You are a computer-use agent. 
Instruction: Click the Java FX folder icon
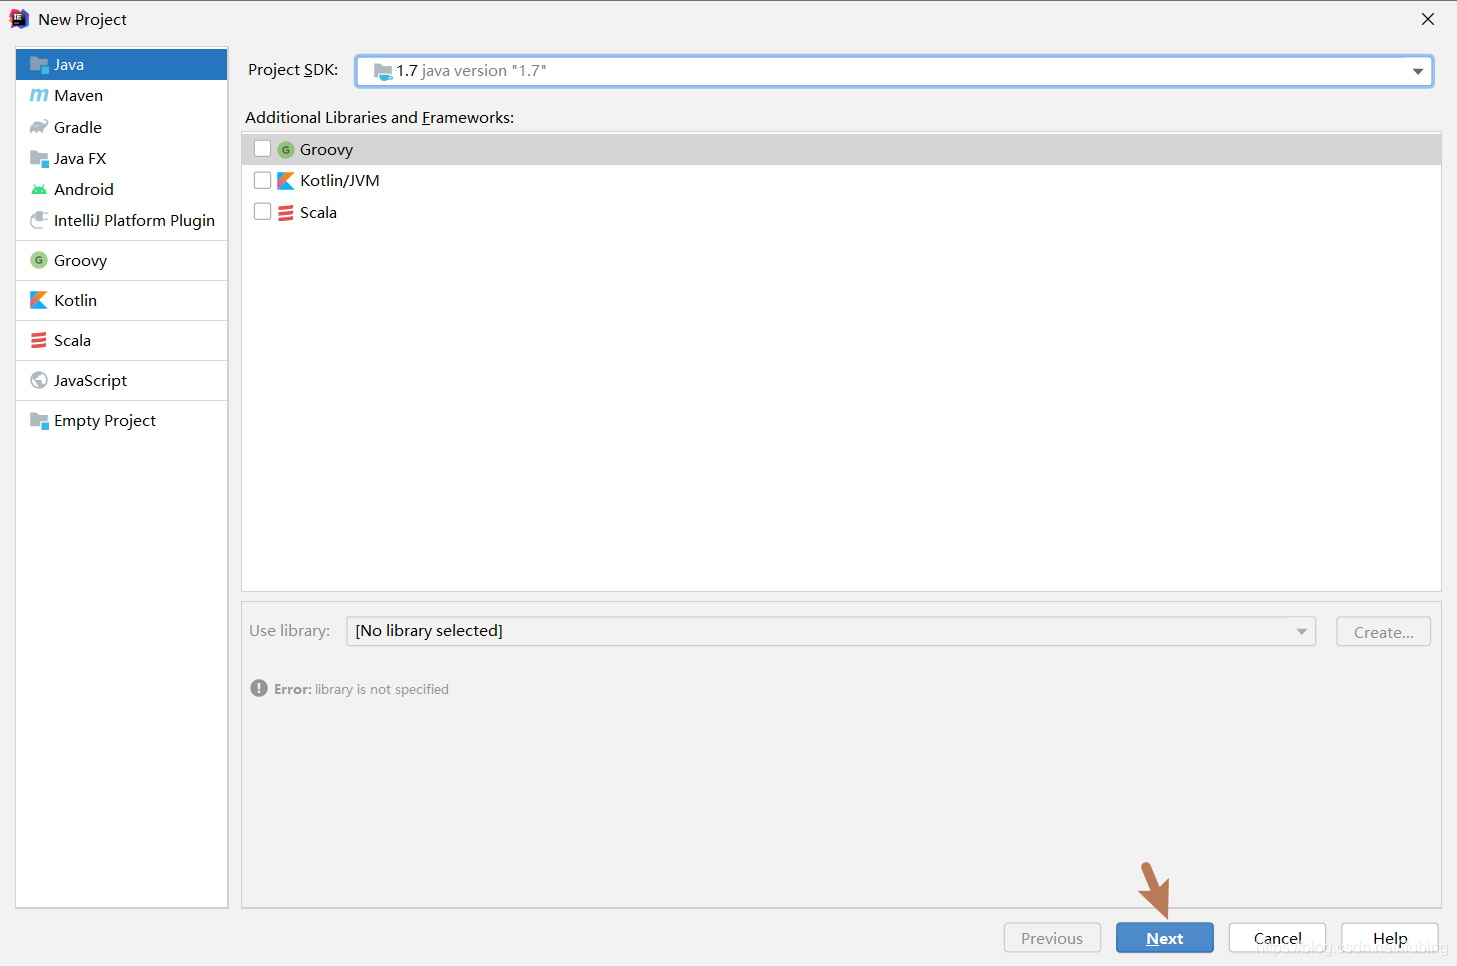coord(39,158)
